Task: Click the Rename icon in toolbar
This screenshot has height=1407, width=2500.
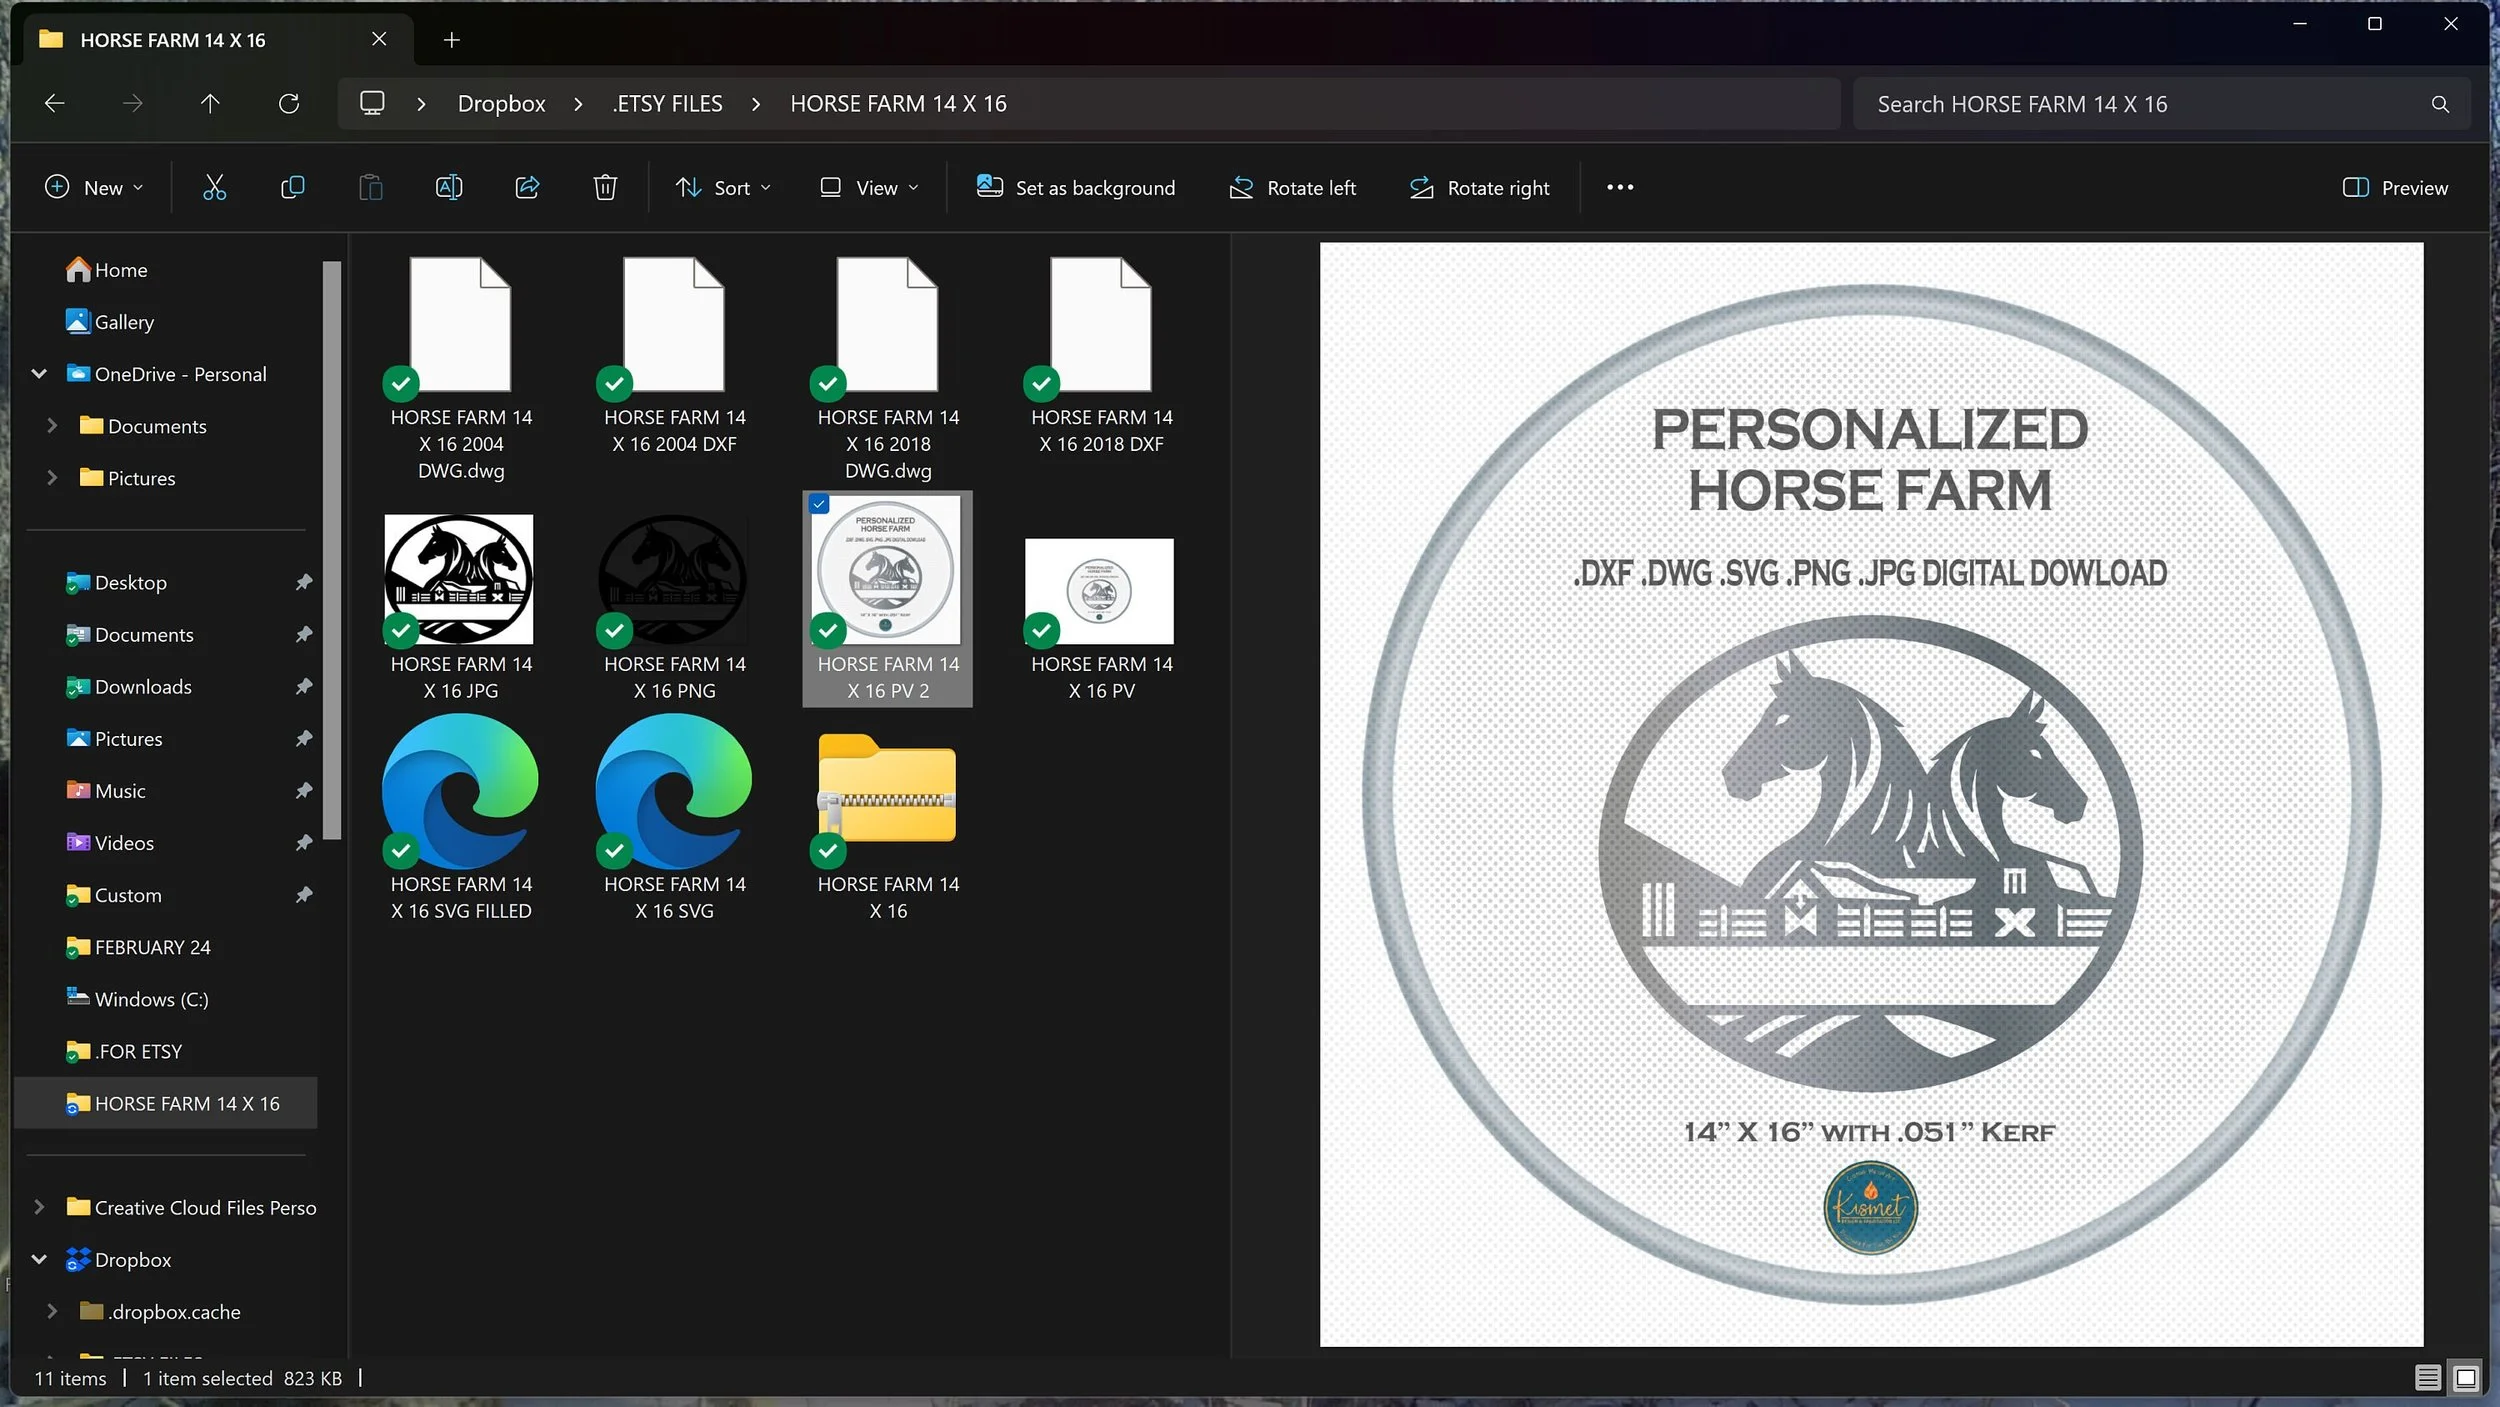Action: 449,187
